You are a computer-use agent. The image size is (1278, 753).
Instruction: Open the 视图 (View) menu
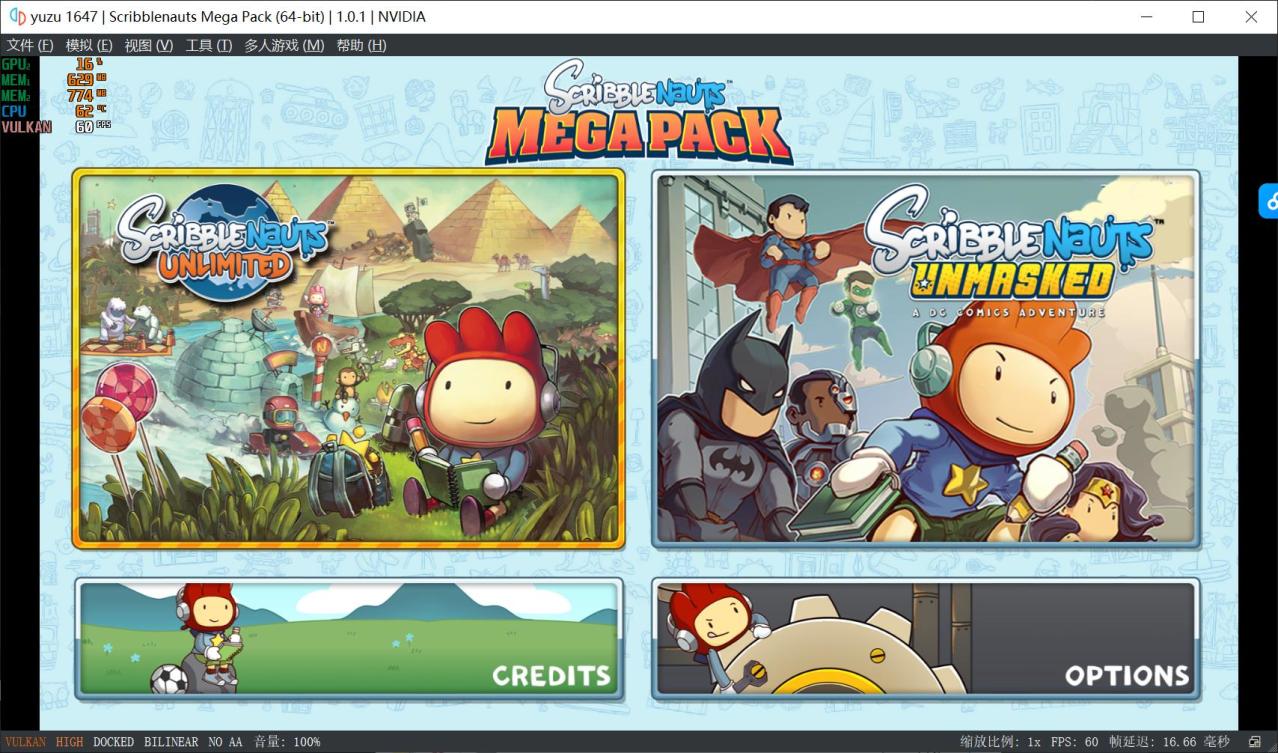tap(148, 45)
